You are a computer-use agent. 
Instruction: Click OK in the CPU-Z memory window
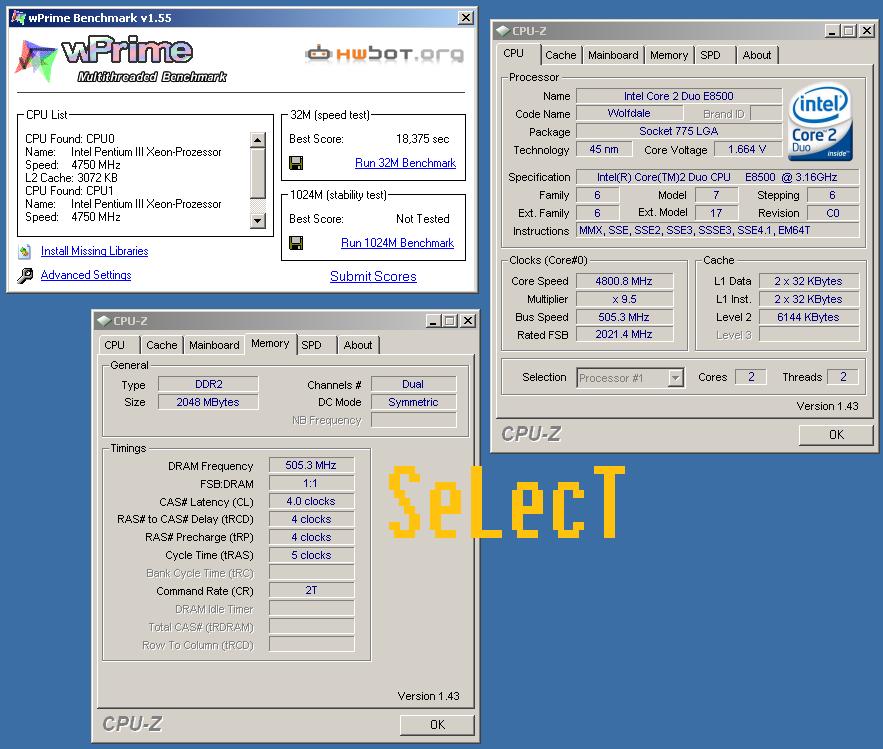pyautogui.click(x=438, y=725)
